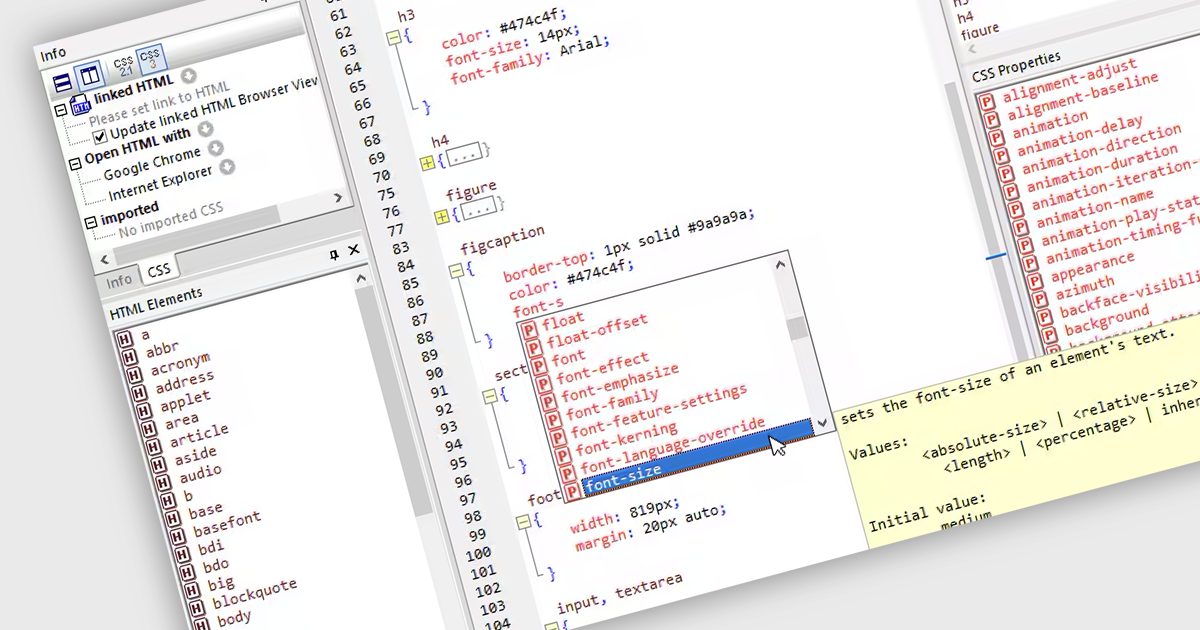Select 'audio' in HTML Elements list
This screenshot has width=1200, height=630.
200,474
